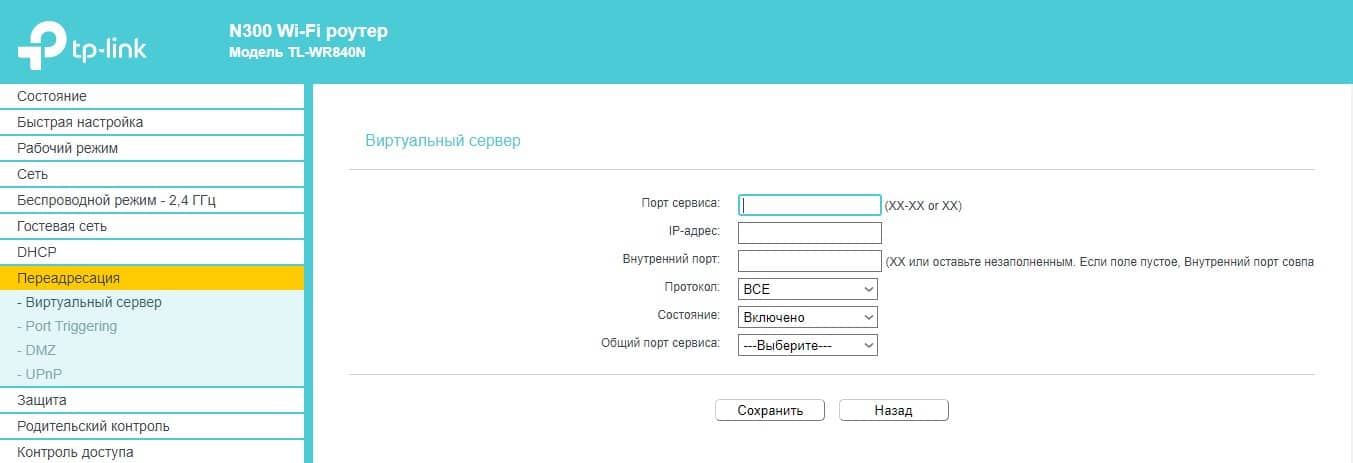Open Родительский контроль settings
The image size is (1353, 463).
tap(93, 426)
